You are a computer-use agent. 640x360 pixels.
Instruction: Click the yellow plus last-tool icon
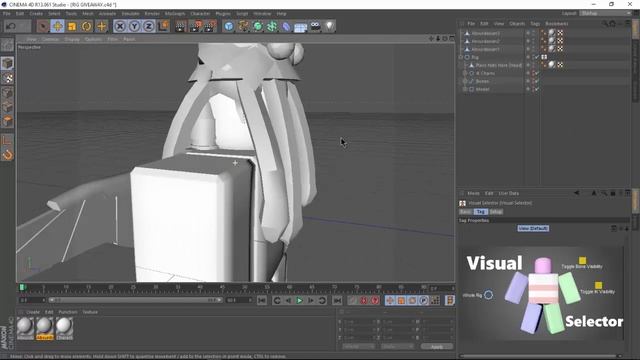point(101,27)
